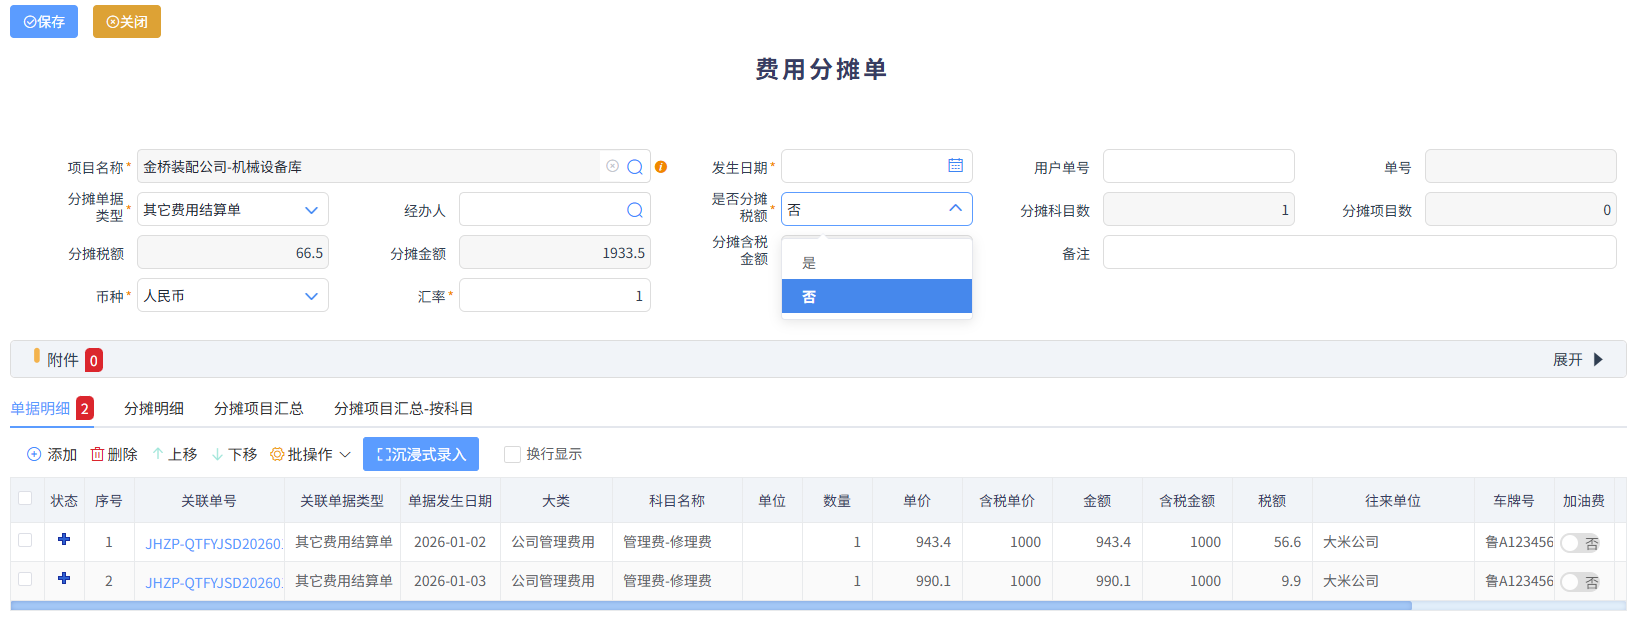Open linked document in row 2

214,582
